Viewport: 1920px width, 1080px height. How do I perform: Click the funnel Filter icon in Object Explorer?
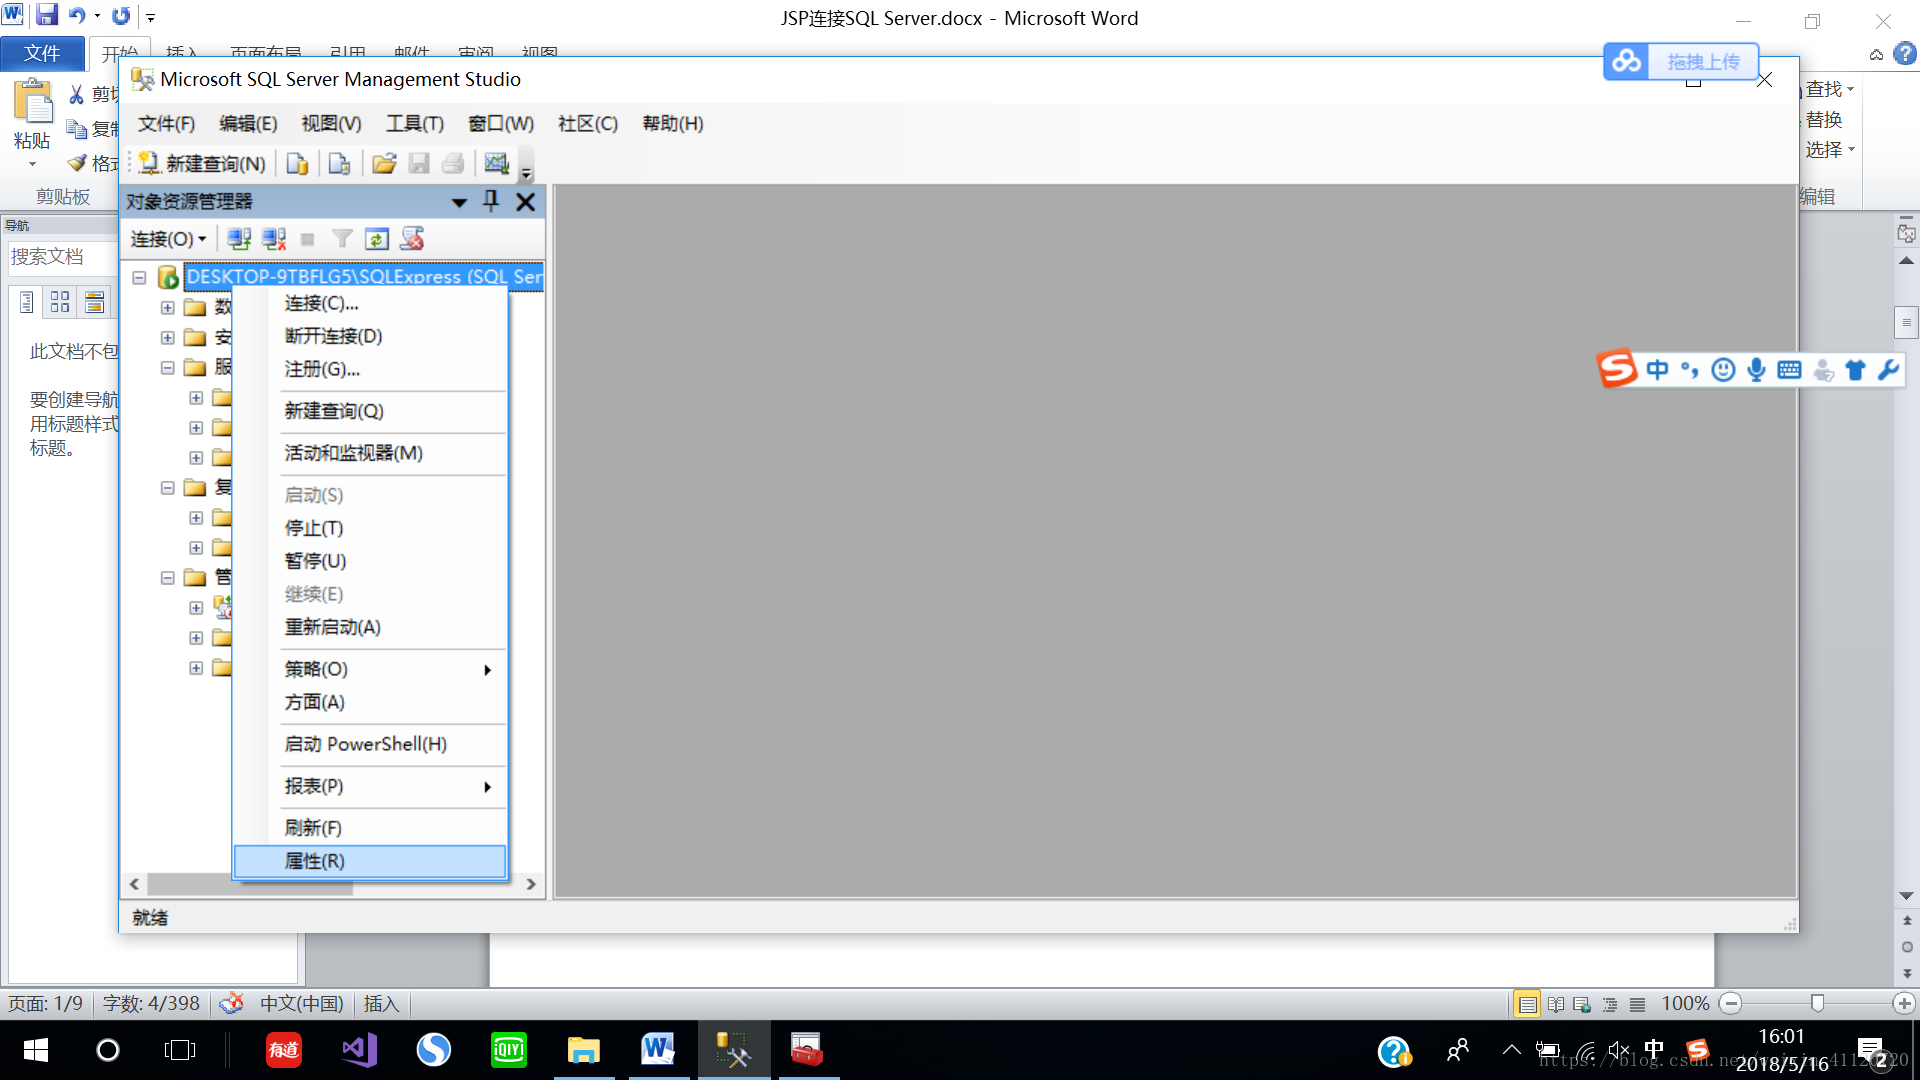342,239
